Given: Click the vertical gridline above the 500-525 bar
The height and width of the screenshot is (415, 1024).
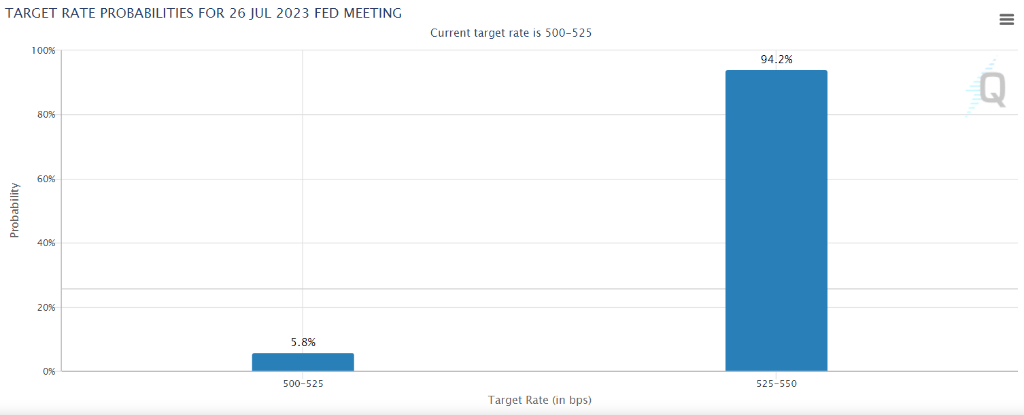Looking at the screenshot, I should point(303,200).
